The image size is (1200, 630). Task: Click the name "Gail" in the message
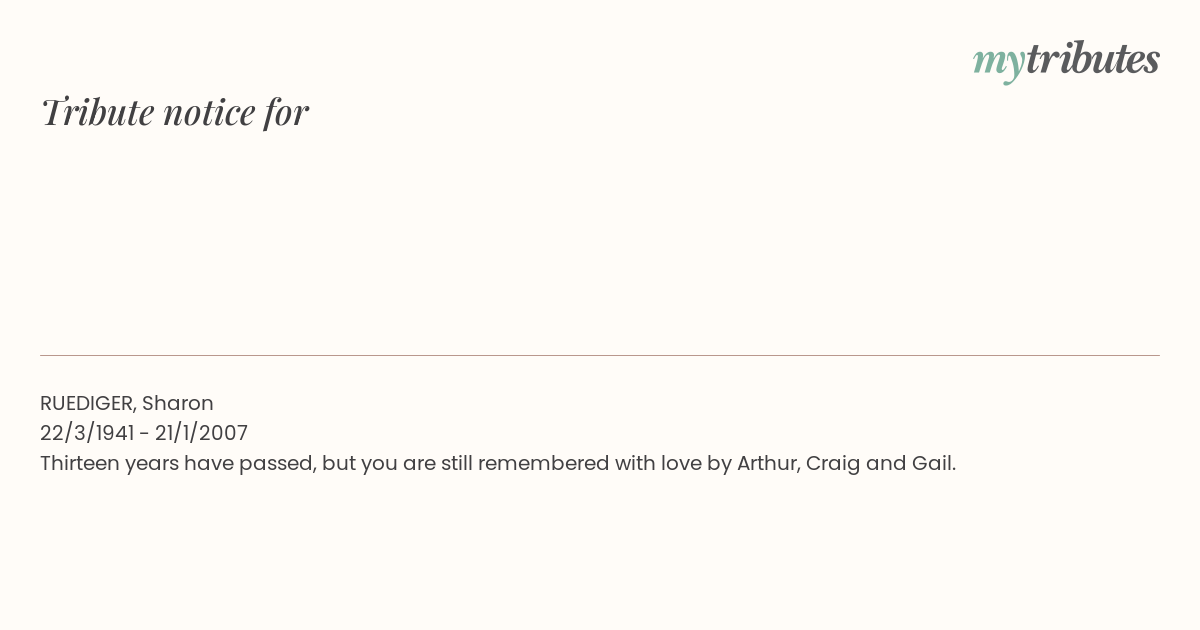[934, 463]
